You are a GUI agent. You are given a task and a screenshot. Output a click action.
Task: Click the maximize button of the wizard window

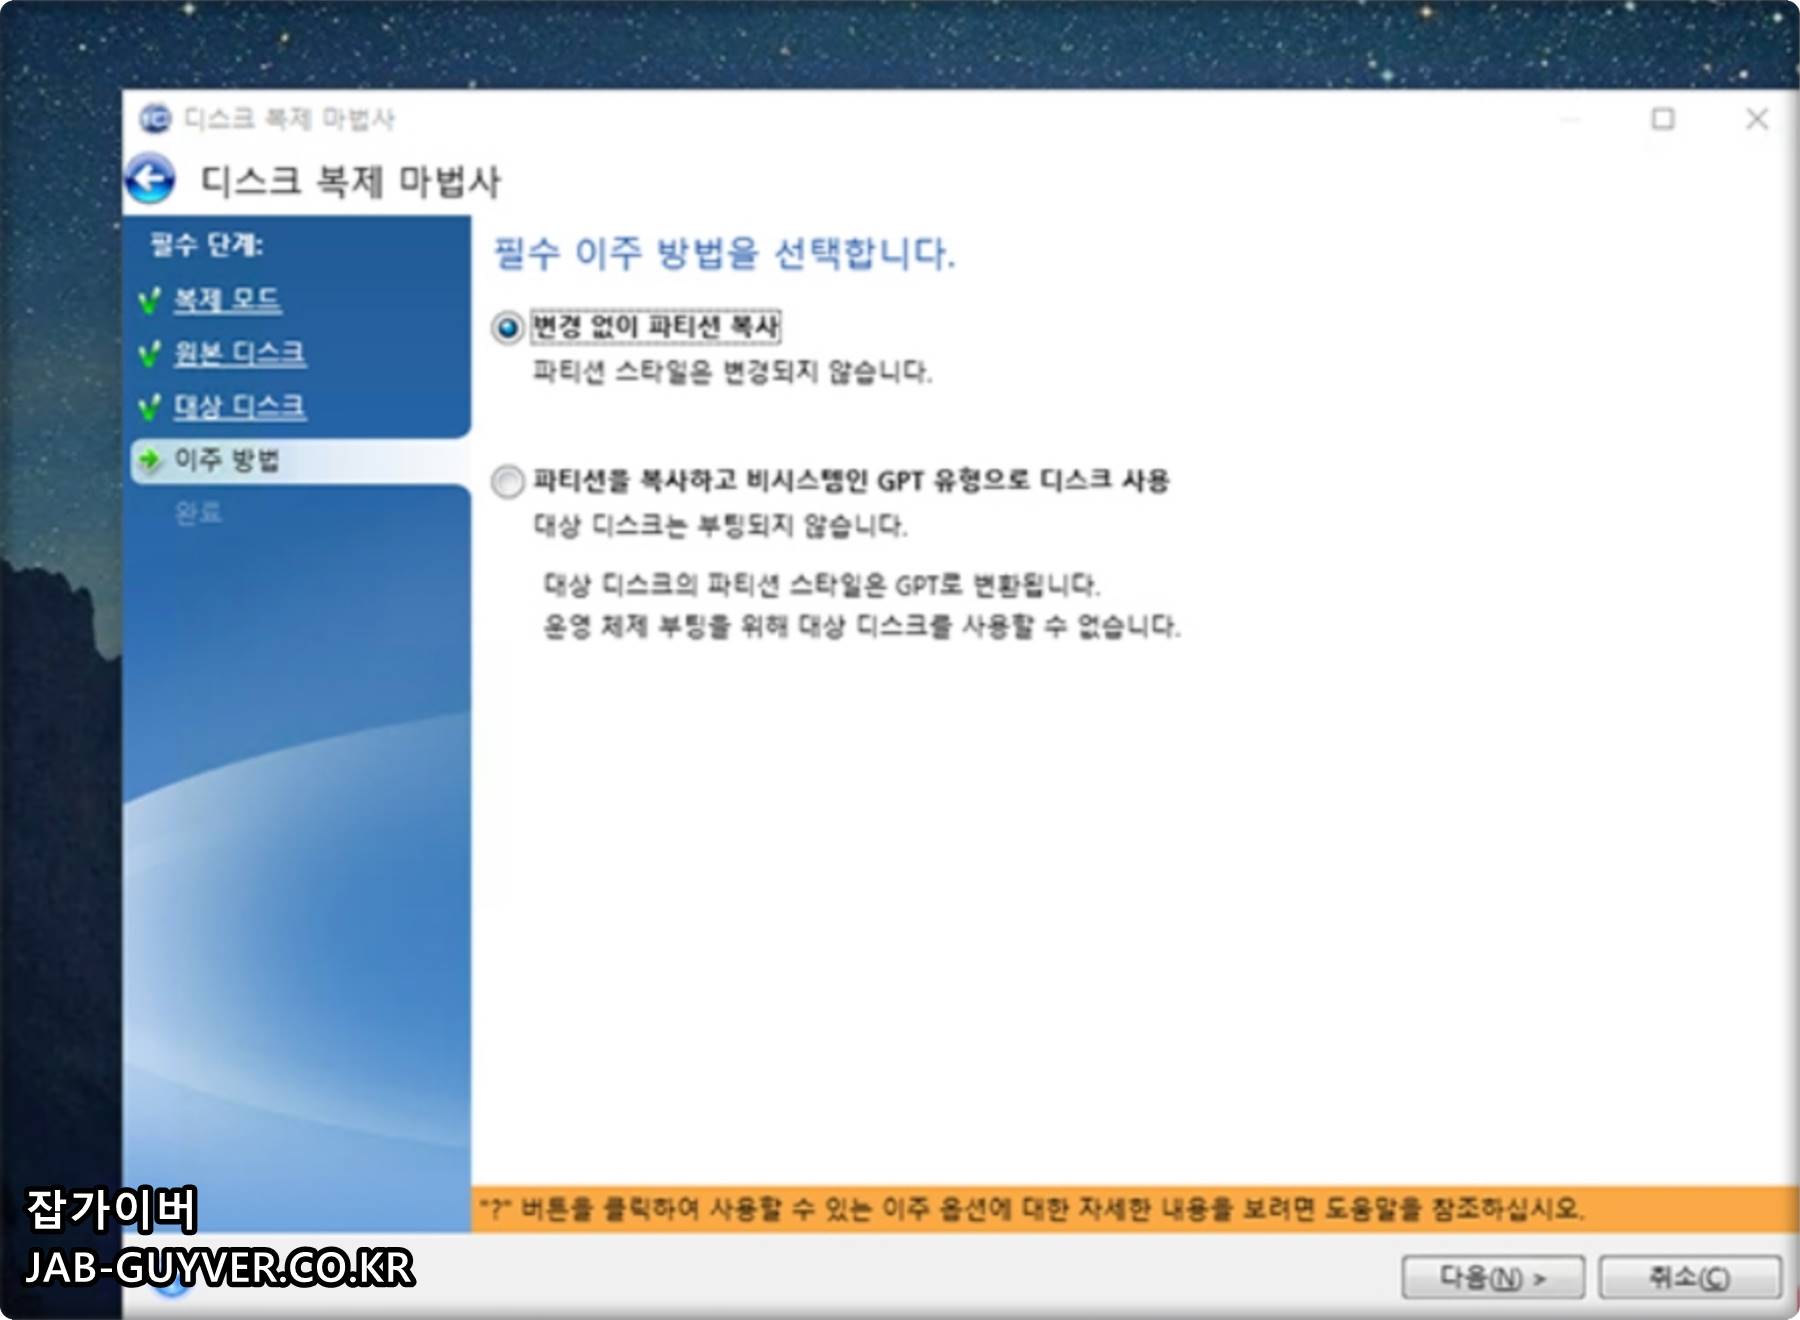click(x=1664, y=117)
